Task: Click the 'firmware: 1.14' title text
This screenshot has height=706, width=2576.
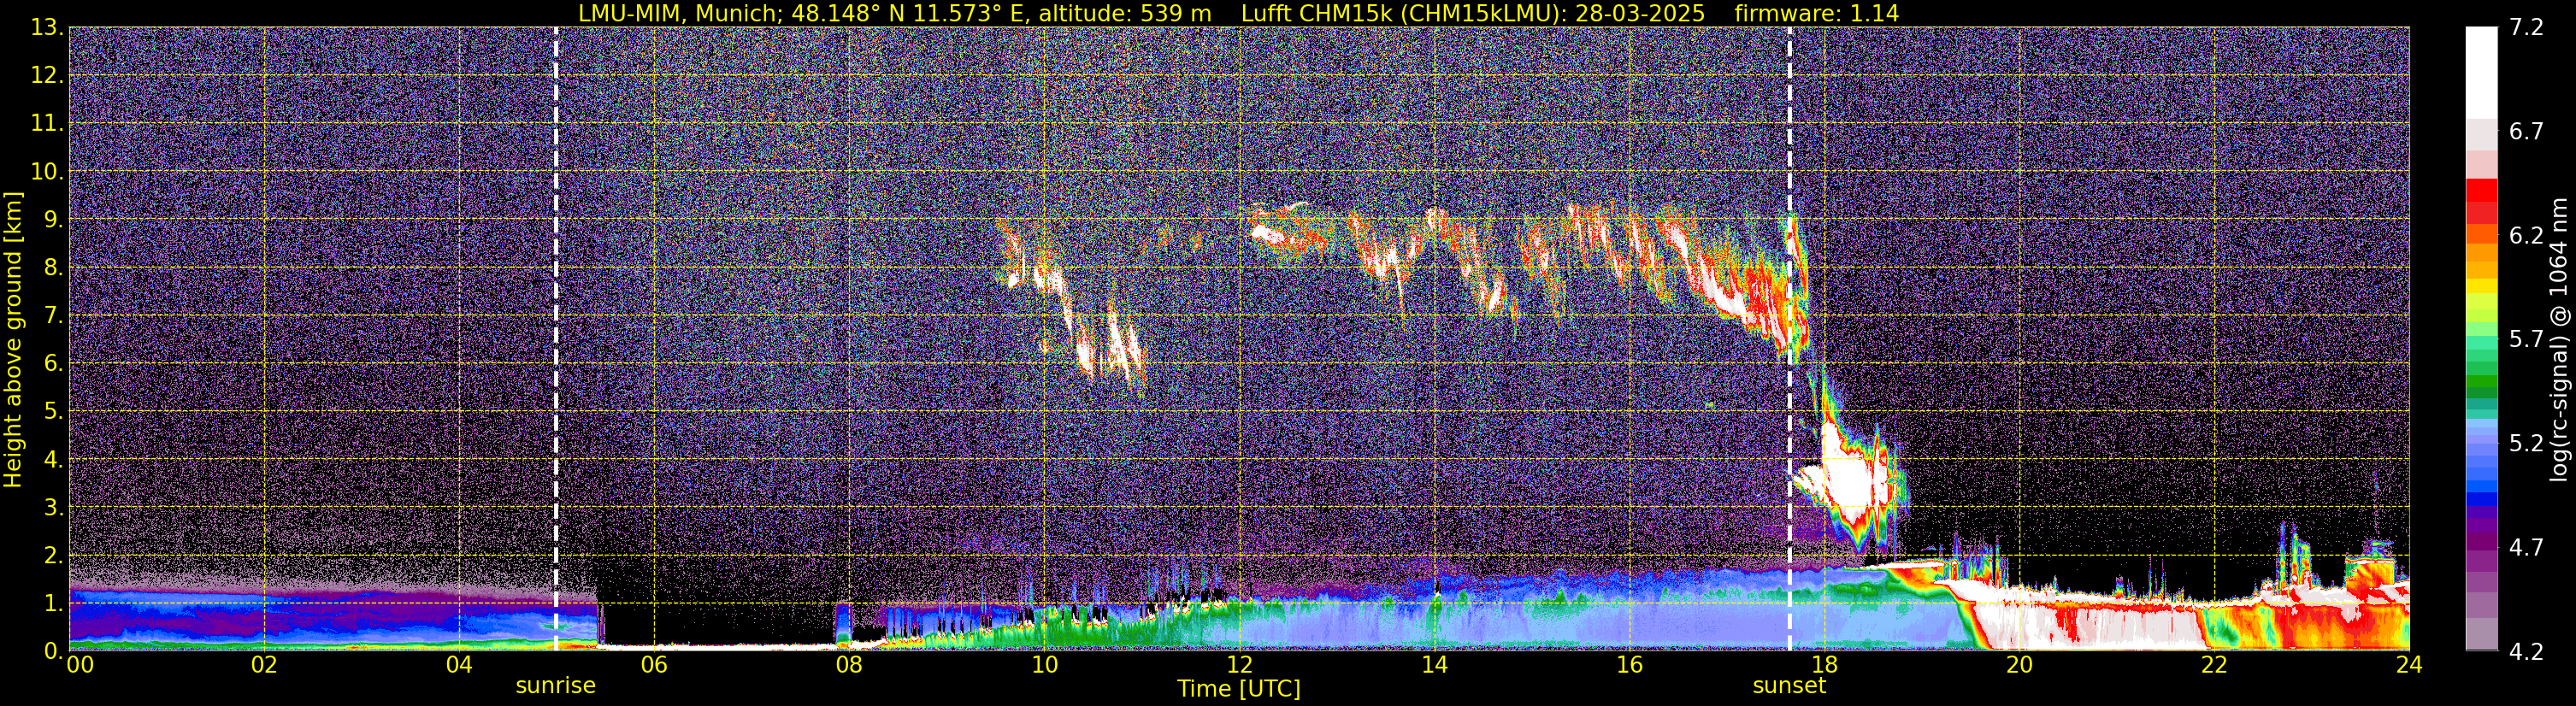Action: [x=1817, y=14]
